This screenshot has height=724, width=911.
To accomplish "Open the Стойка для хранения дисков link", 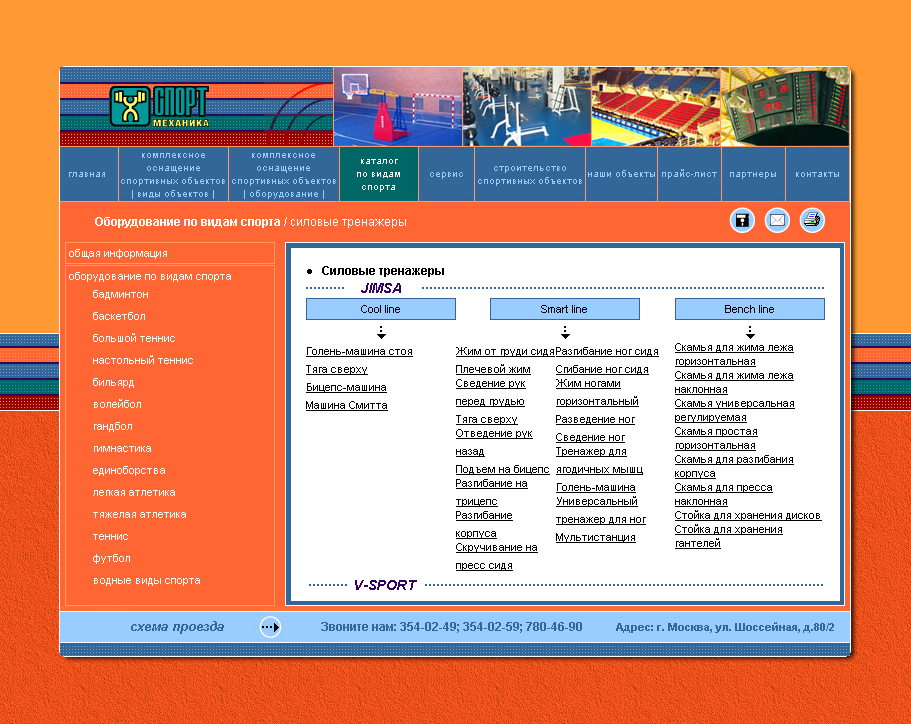I will tap(747, 515).
